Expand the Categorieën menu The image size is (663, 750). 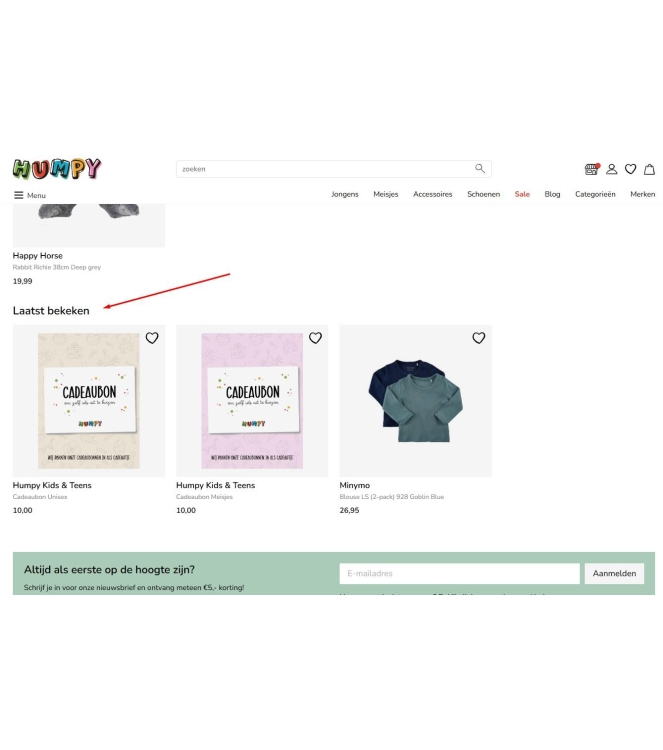595,194
